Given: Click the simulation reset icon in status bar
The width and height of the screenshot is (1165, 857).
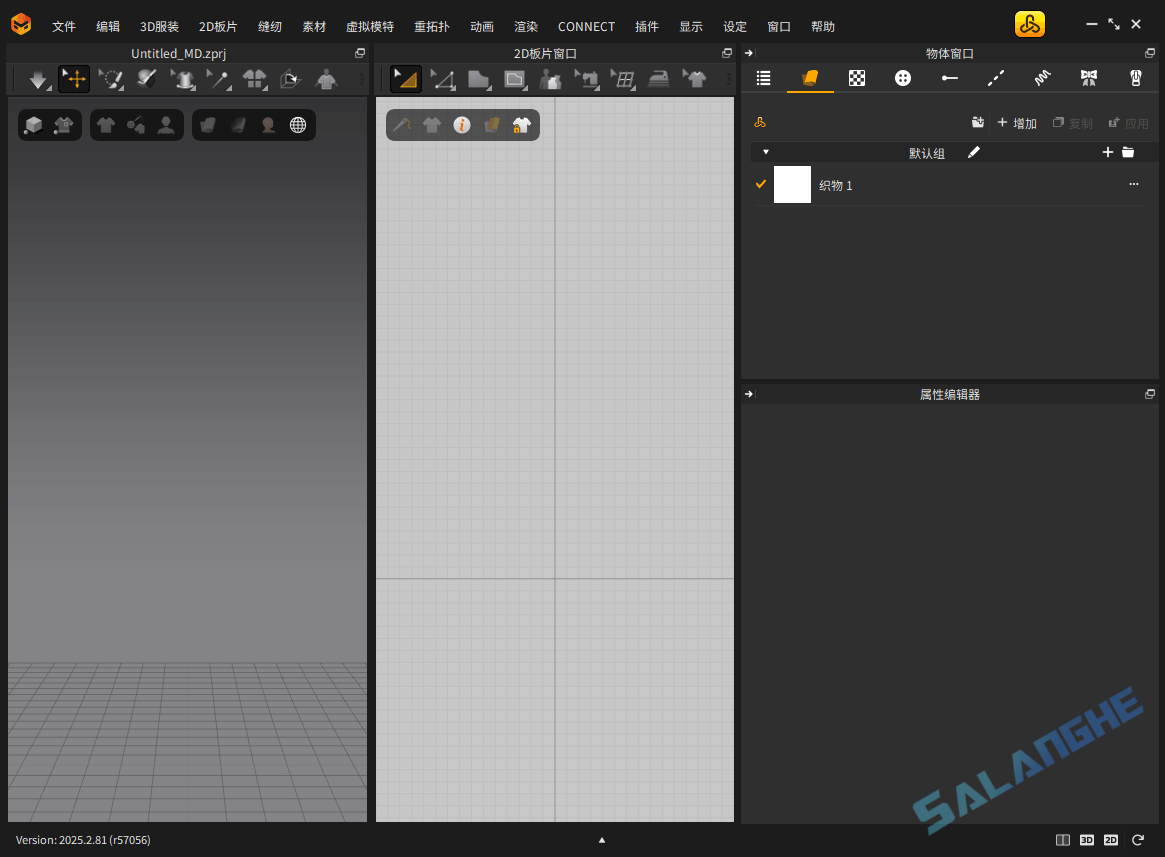Looking at the screenshot, I should [x=1138, y=840].
